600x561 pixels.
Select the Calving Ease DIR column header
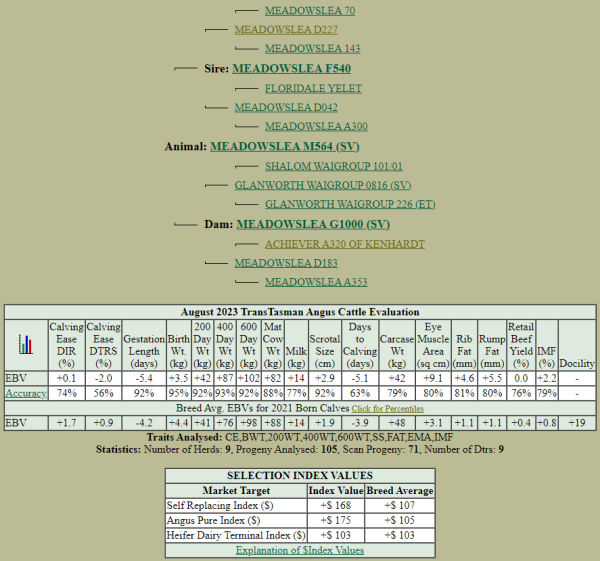click(67, 345)
